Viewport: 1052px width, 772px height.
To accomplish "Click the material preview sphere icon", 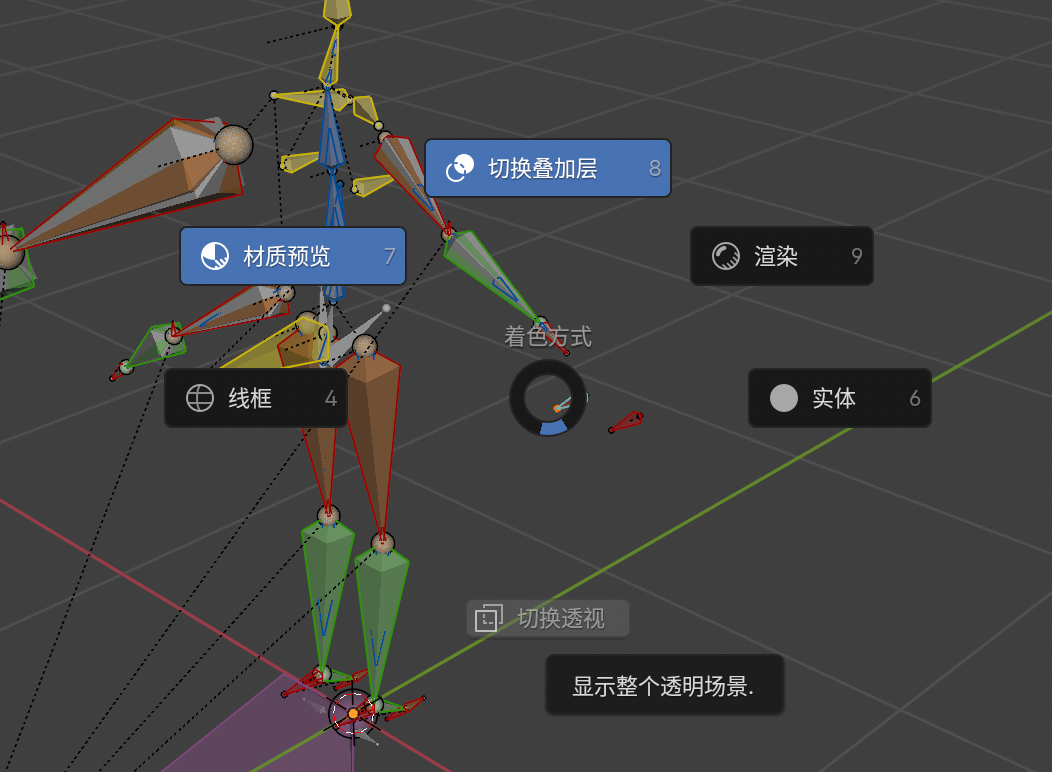I will point(215,256).
